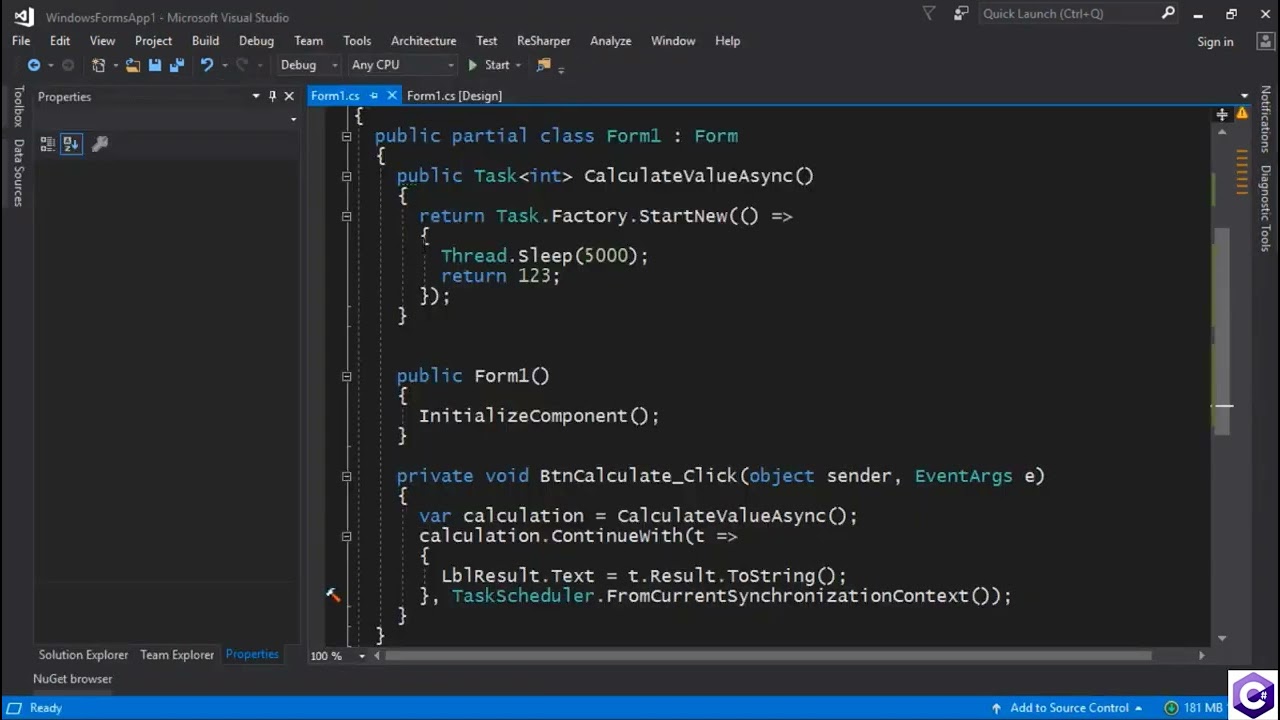Close the Form1.cs tab
1280x720 pixels.
pyautogui.click(x=391, y=96)
